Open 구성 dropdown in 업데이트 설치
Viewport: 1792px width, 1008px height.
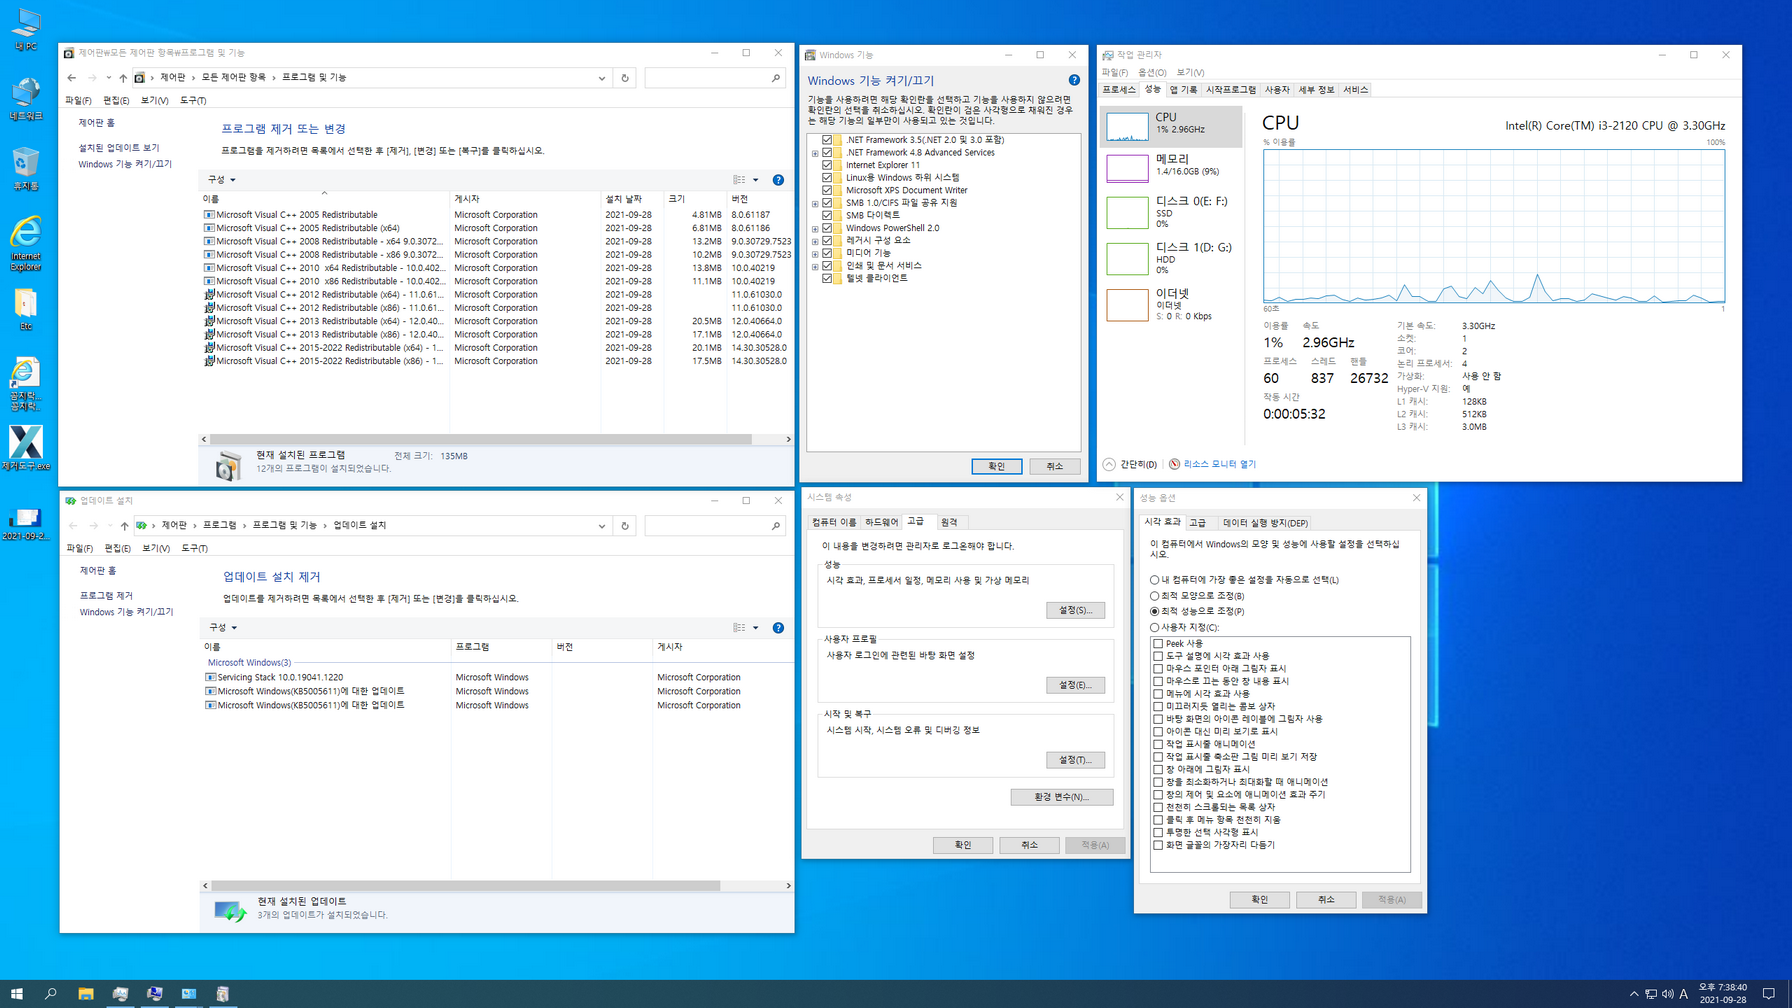(x=222, y=628)
